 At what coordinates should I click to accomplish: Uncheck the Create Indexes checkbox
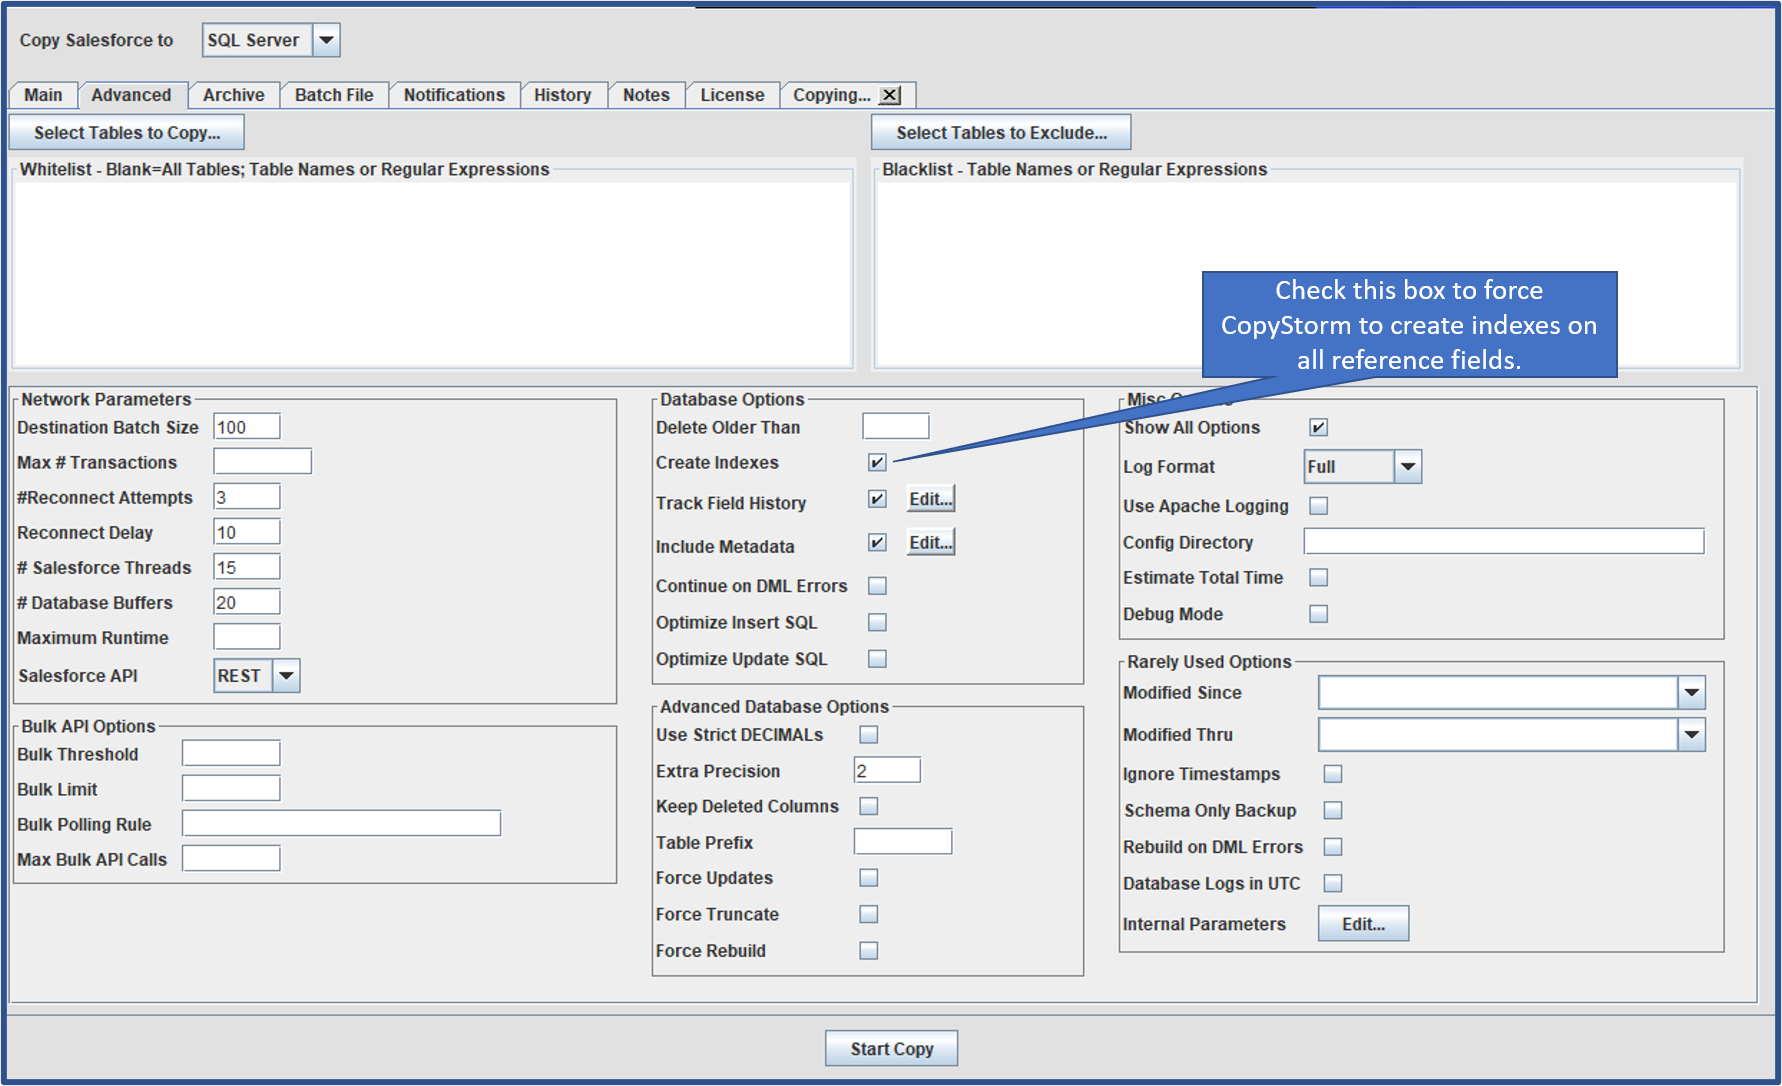tap(877, 463)
